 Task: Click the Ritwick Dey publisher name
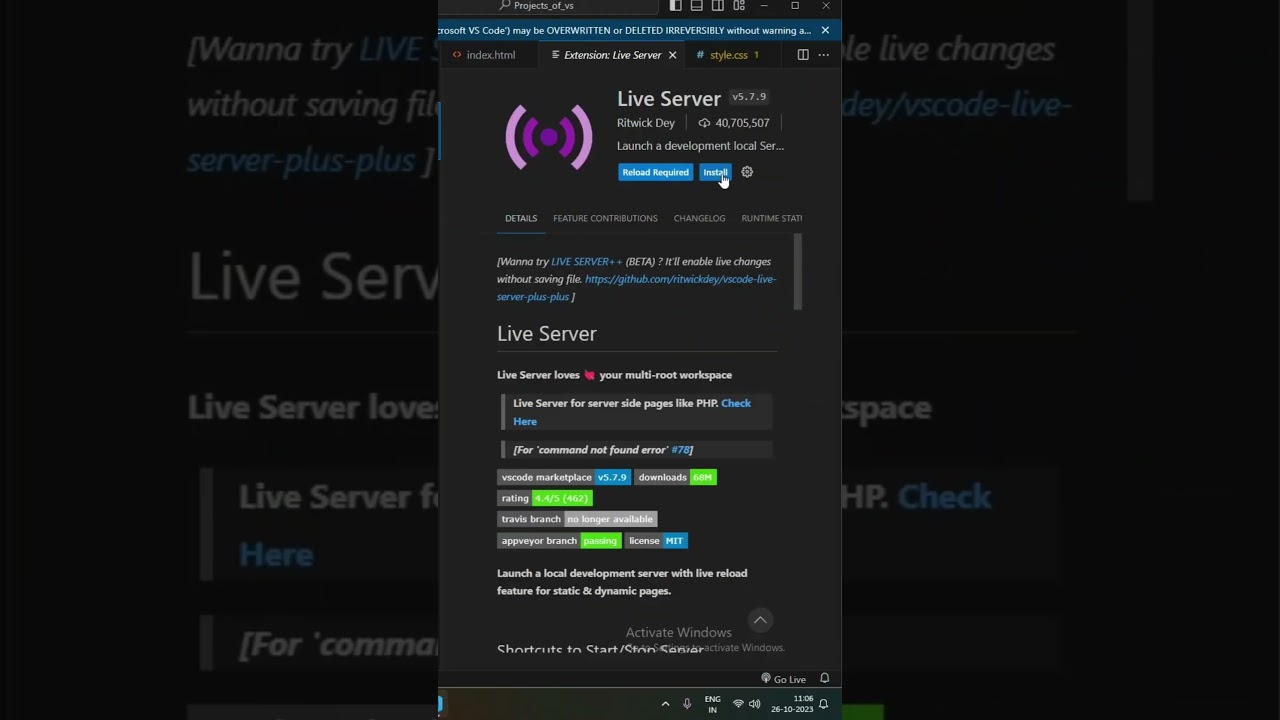coord(646,123)
